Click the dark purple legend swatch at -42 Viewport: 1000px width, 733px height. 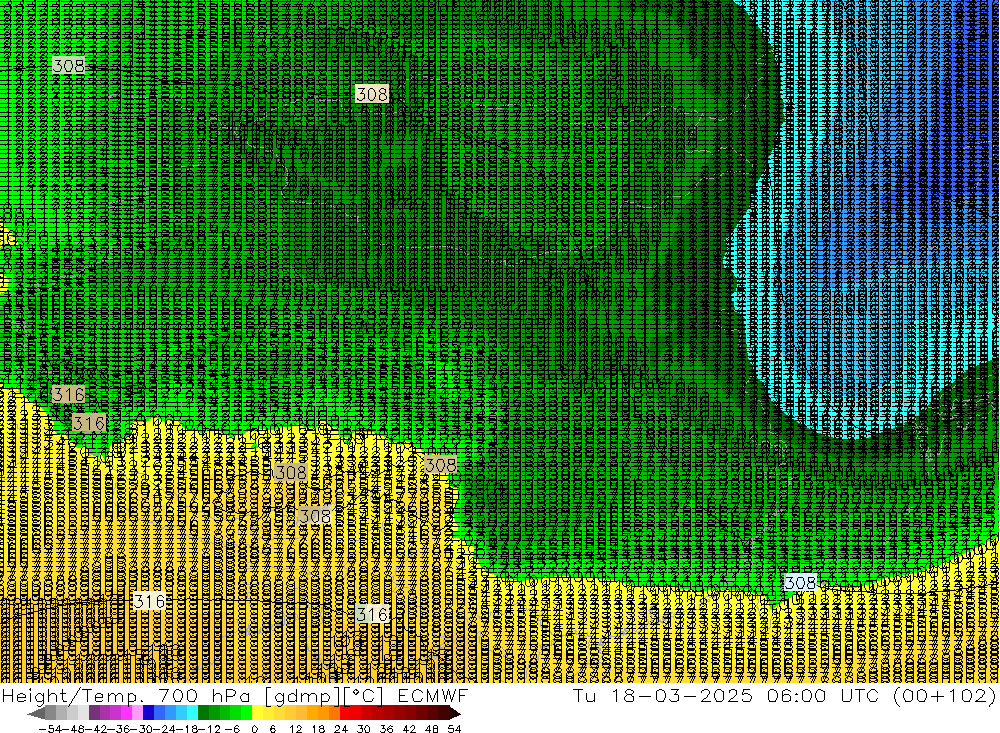click(x=94, y=713)
